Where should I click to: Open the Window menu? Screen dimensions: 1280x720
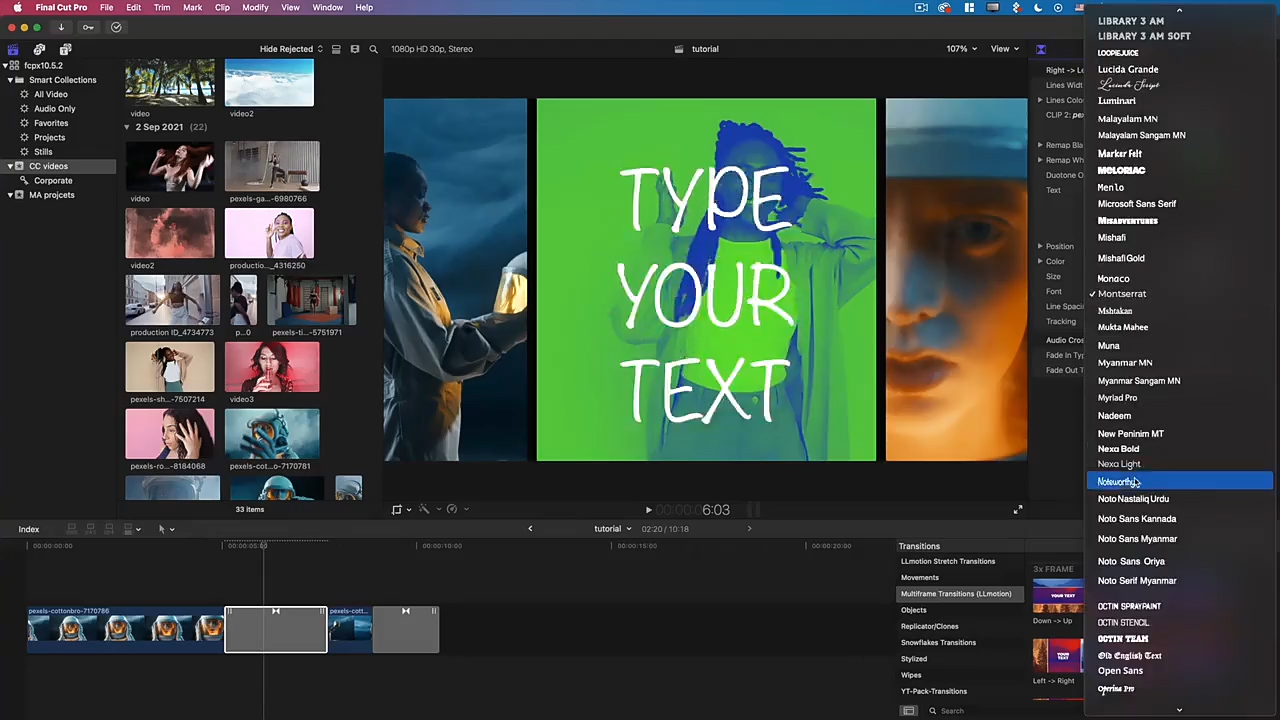coord(328,8)
